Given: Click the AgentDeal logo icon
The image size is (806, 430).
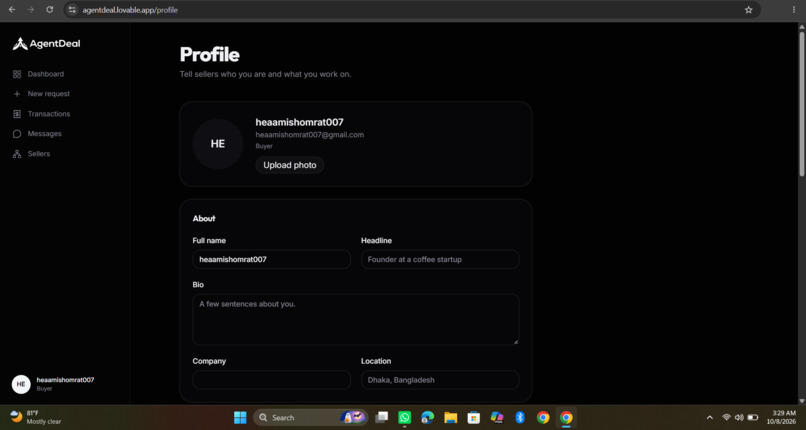Looking at the screenshot, I should [x=20, y=44].
